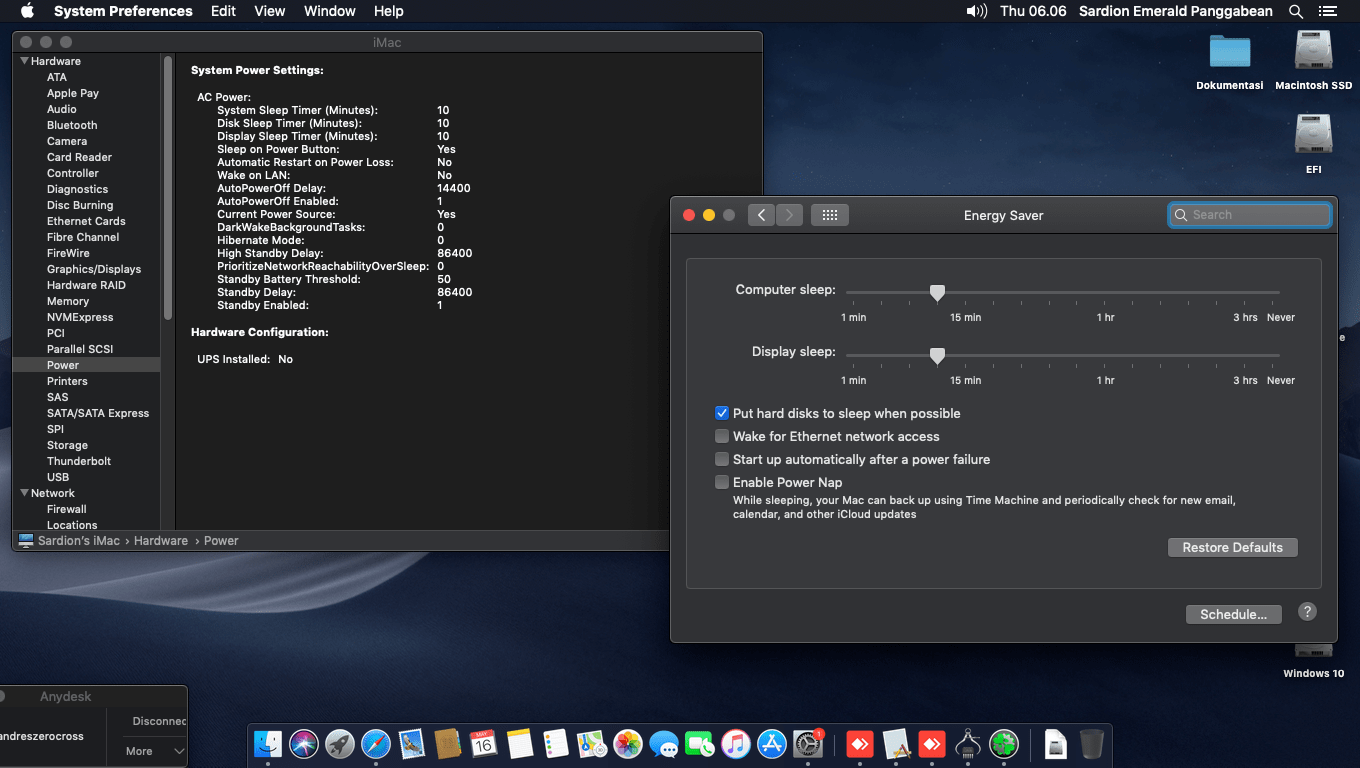Click the back arrow in Energy Saver
Image resolution: width=1360 pixels, height=768 pixels.
761,215
